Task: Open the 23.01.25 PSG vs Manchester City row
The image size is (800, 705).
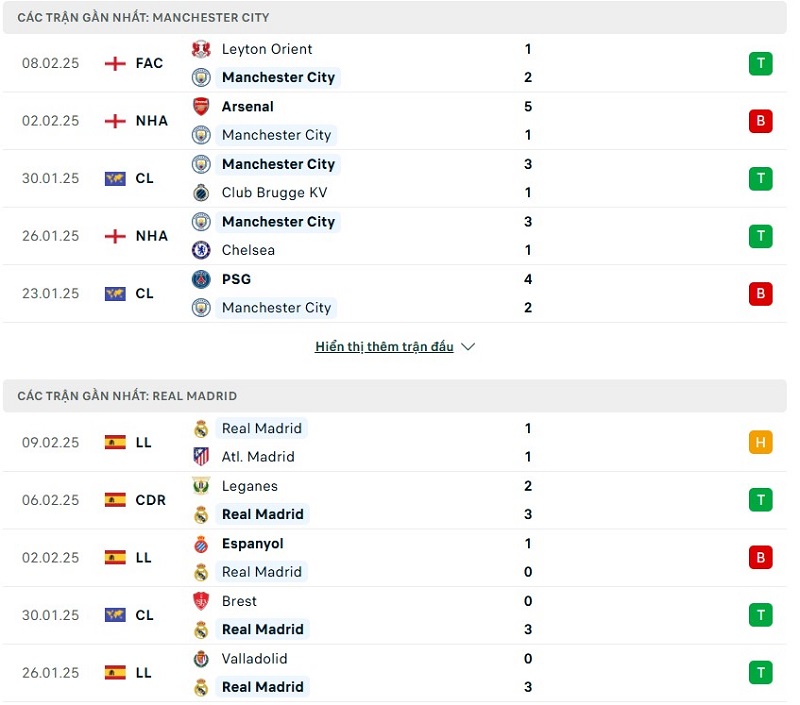Action: (x=400, y=294)
